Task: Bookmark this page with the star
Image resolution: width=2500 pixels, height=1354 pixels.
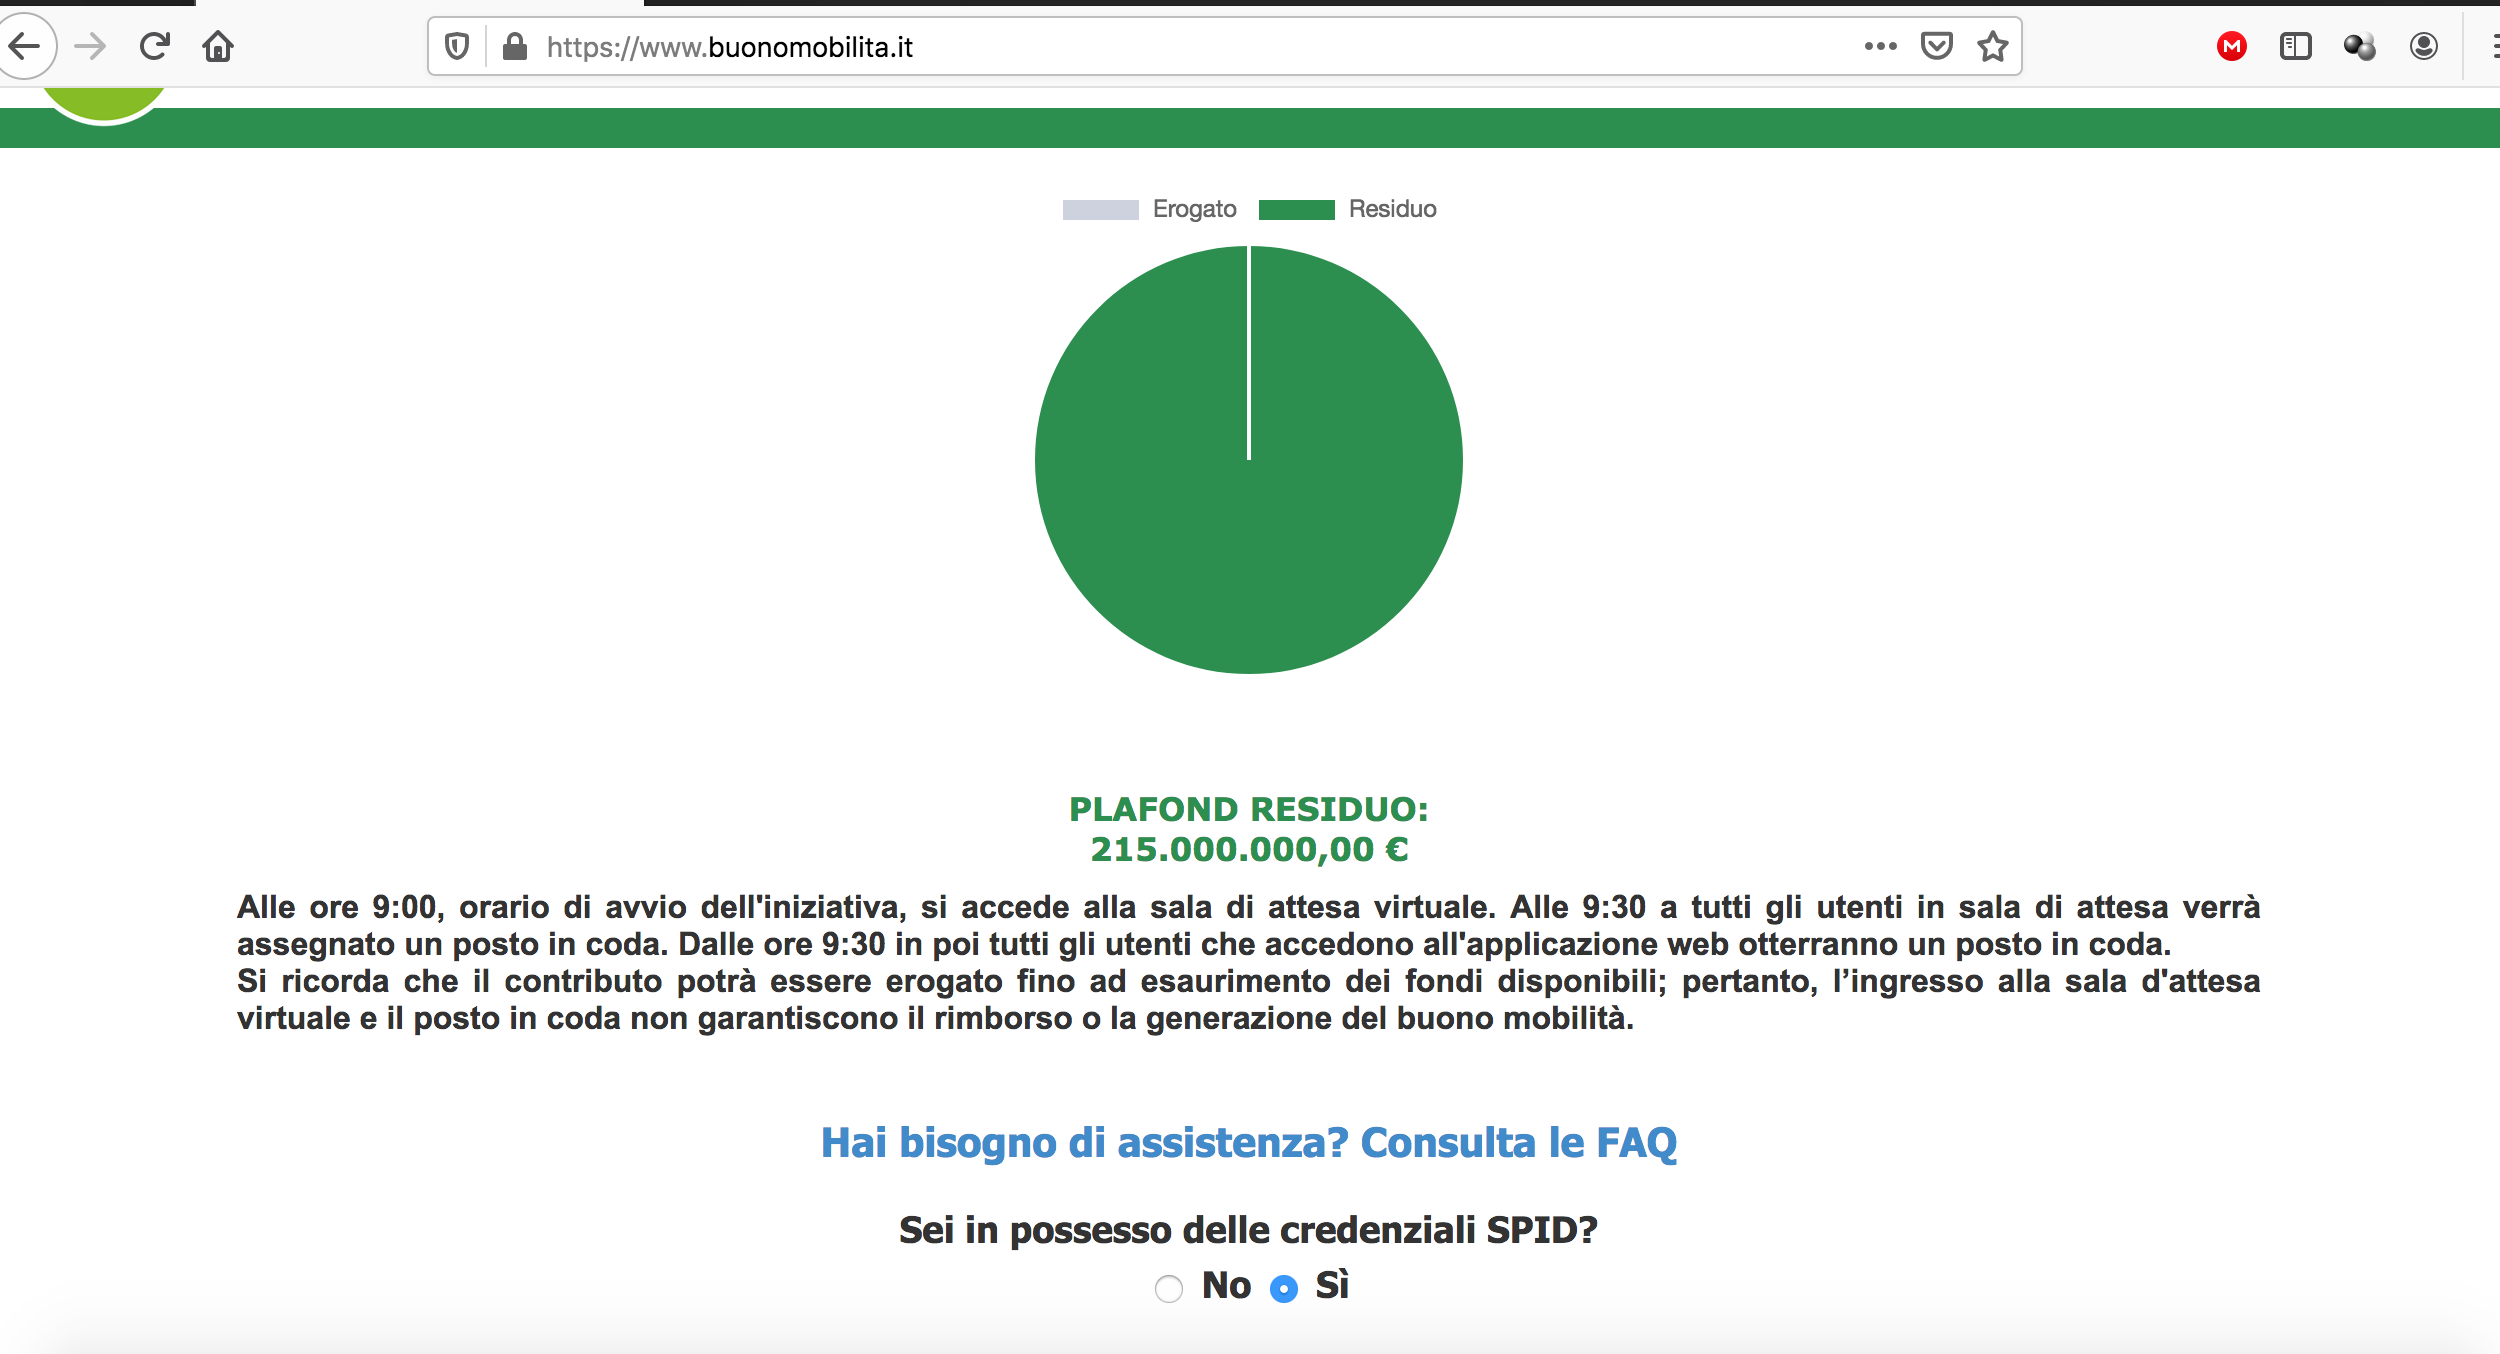Action: click(1993, 46)
